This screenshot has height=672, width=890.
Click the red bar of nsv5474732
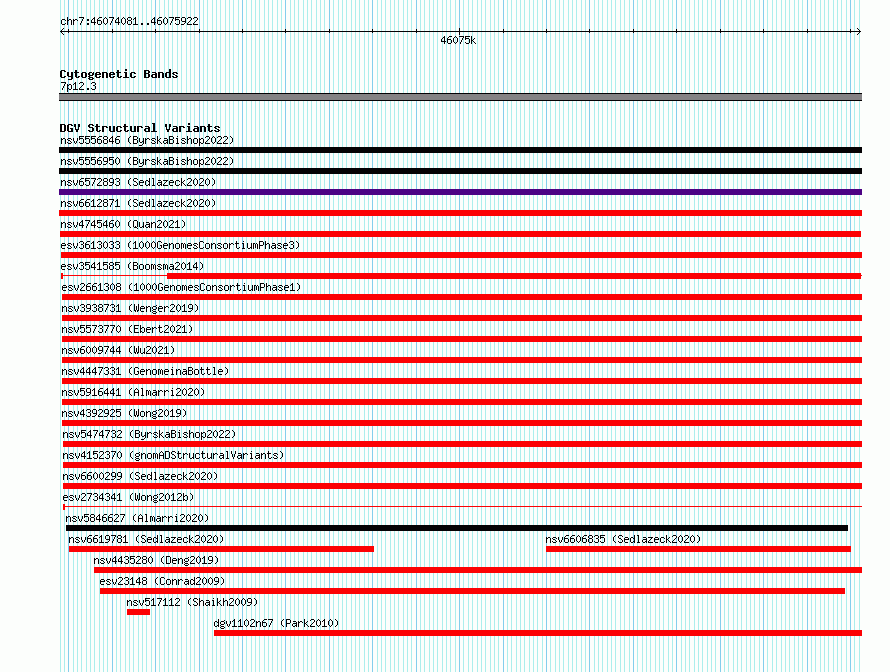point(462,444)
